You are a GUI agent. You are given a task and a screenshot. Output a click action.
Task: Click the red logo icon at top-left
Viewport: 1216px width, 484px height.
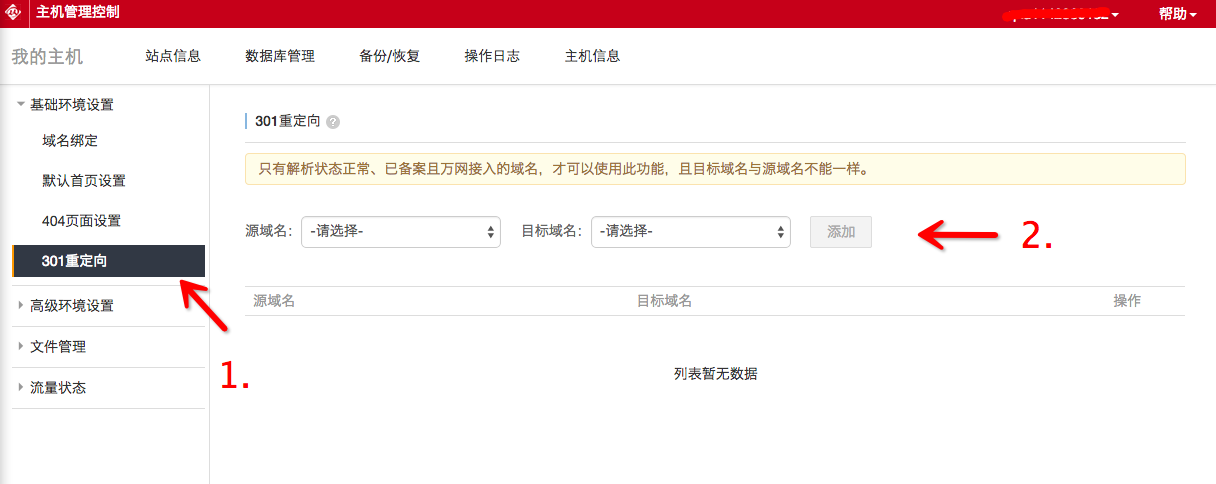14,13
